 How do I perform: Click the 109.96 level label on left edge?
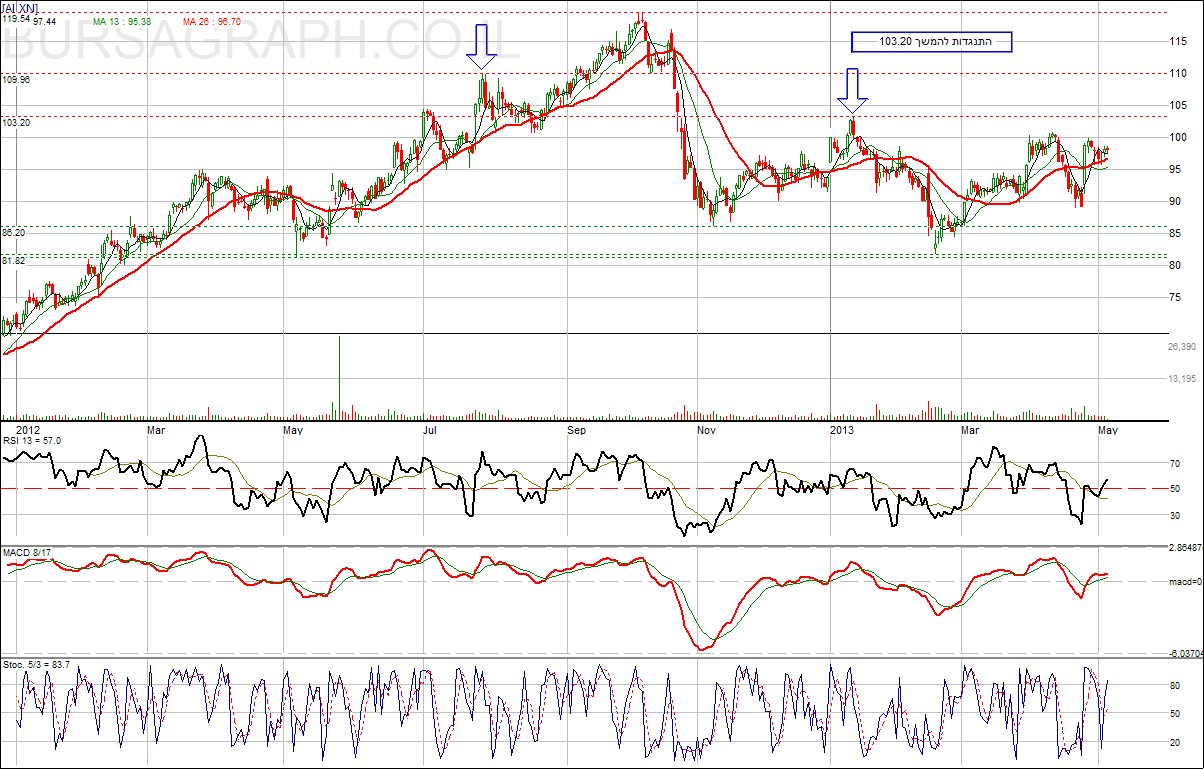click(16, 79)
